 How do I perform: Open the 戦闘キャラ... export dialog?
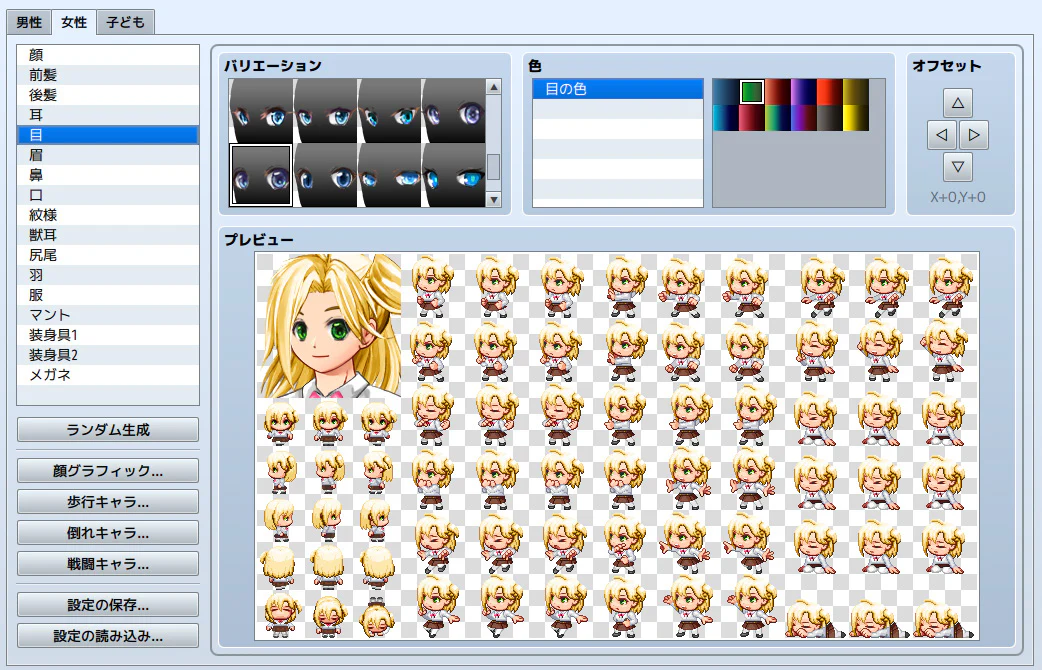108,564
